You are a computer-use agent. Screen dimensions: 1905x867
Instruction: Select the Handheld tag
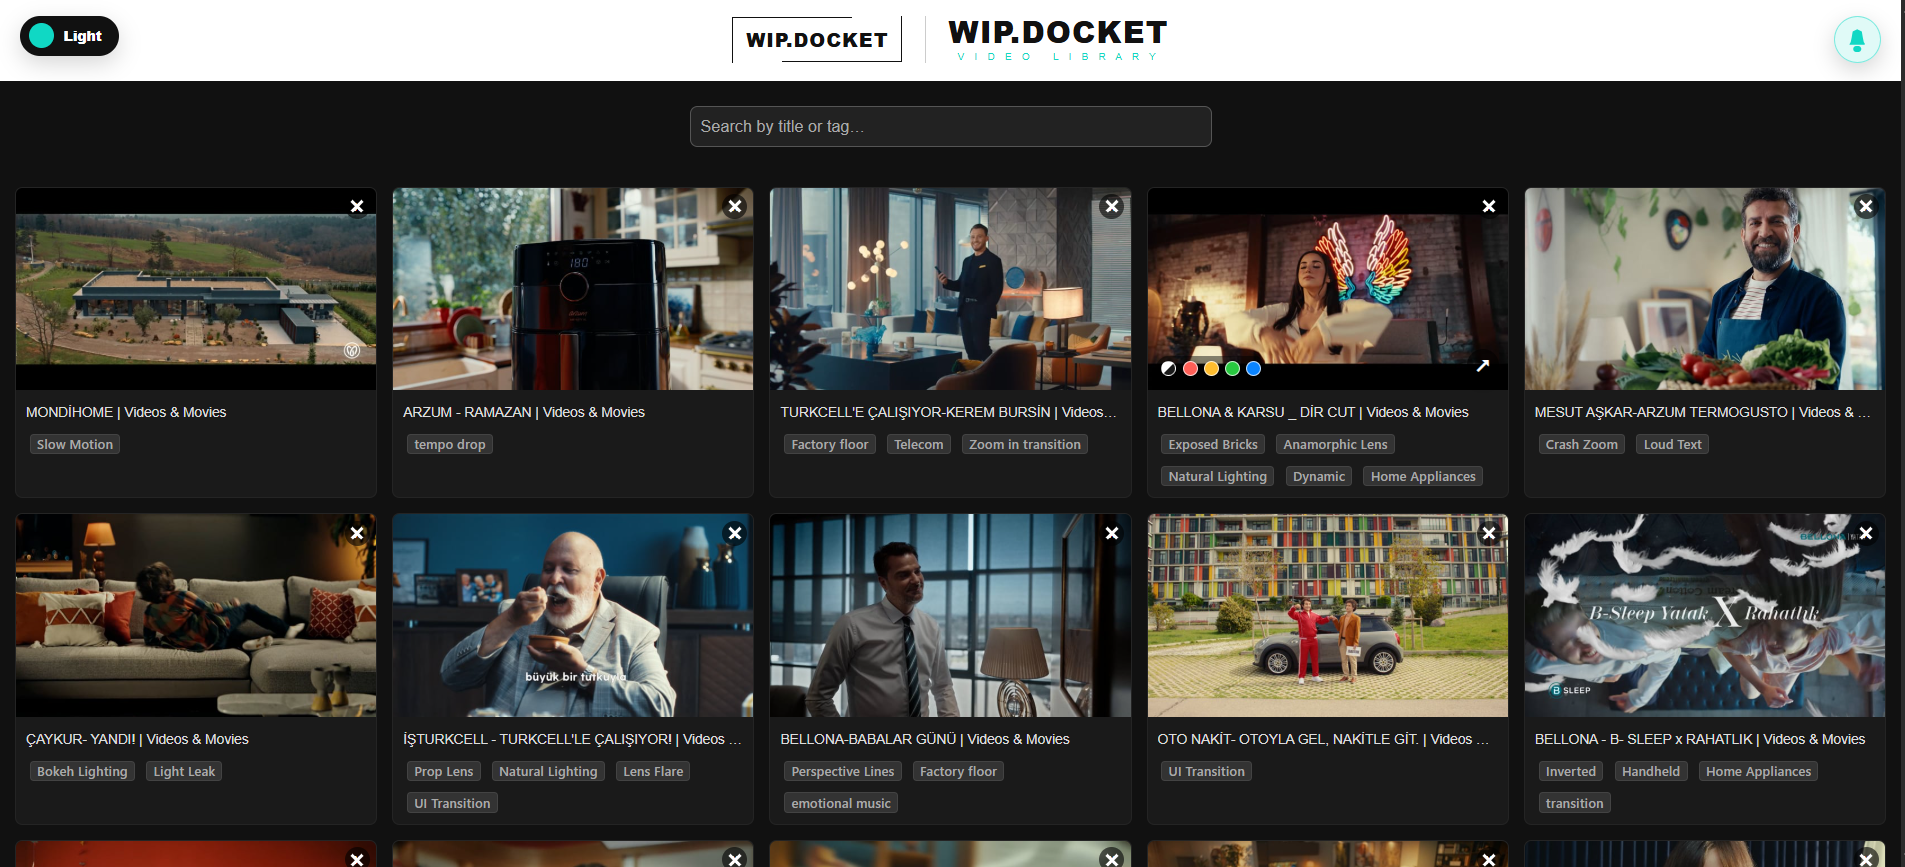point(1651,771)
